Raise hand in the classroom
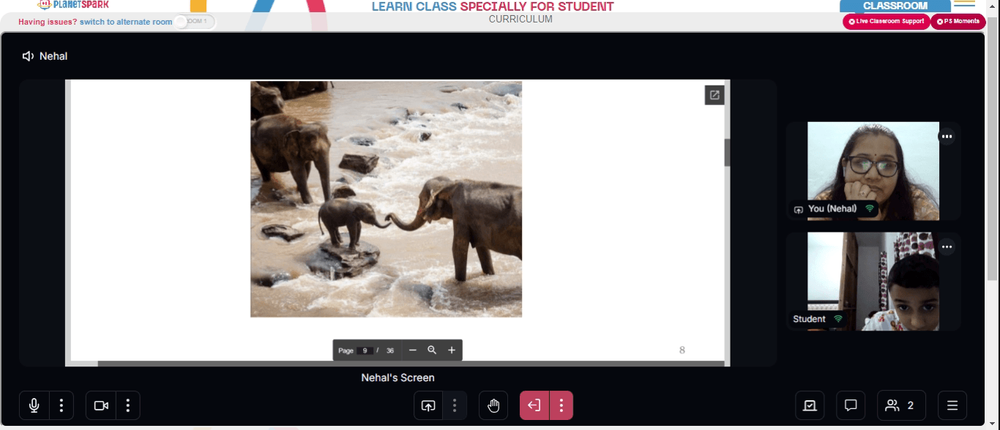The width and height of the screenshot is (1000, 430). pyautogui.click(x=494, y=405)
